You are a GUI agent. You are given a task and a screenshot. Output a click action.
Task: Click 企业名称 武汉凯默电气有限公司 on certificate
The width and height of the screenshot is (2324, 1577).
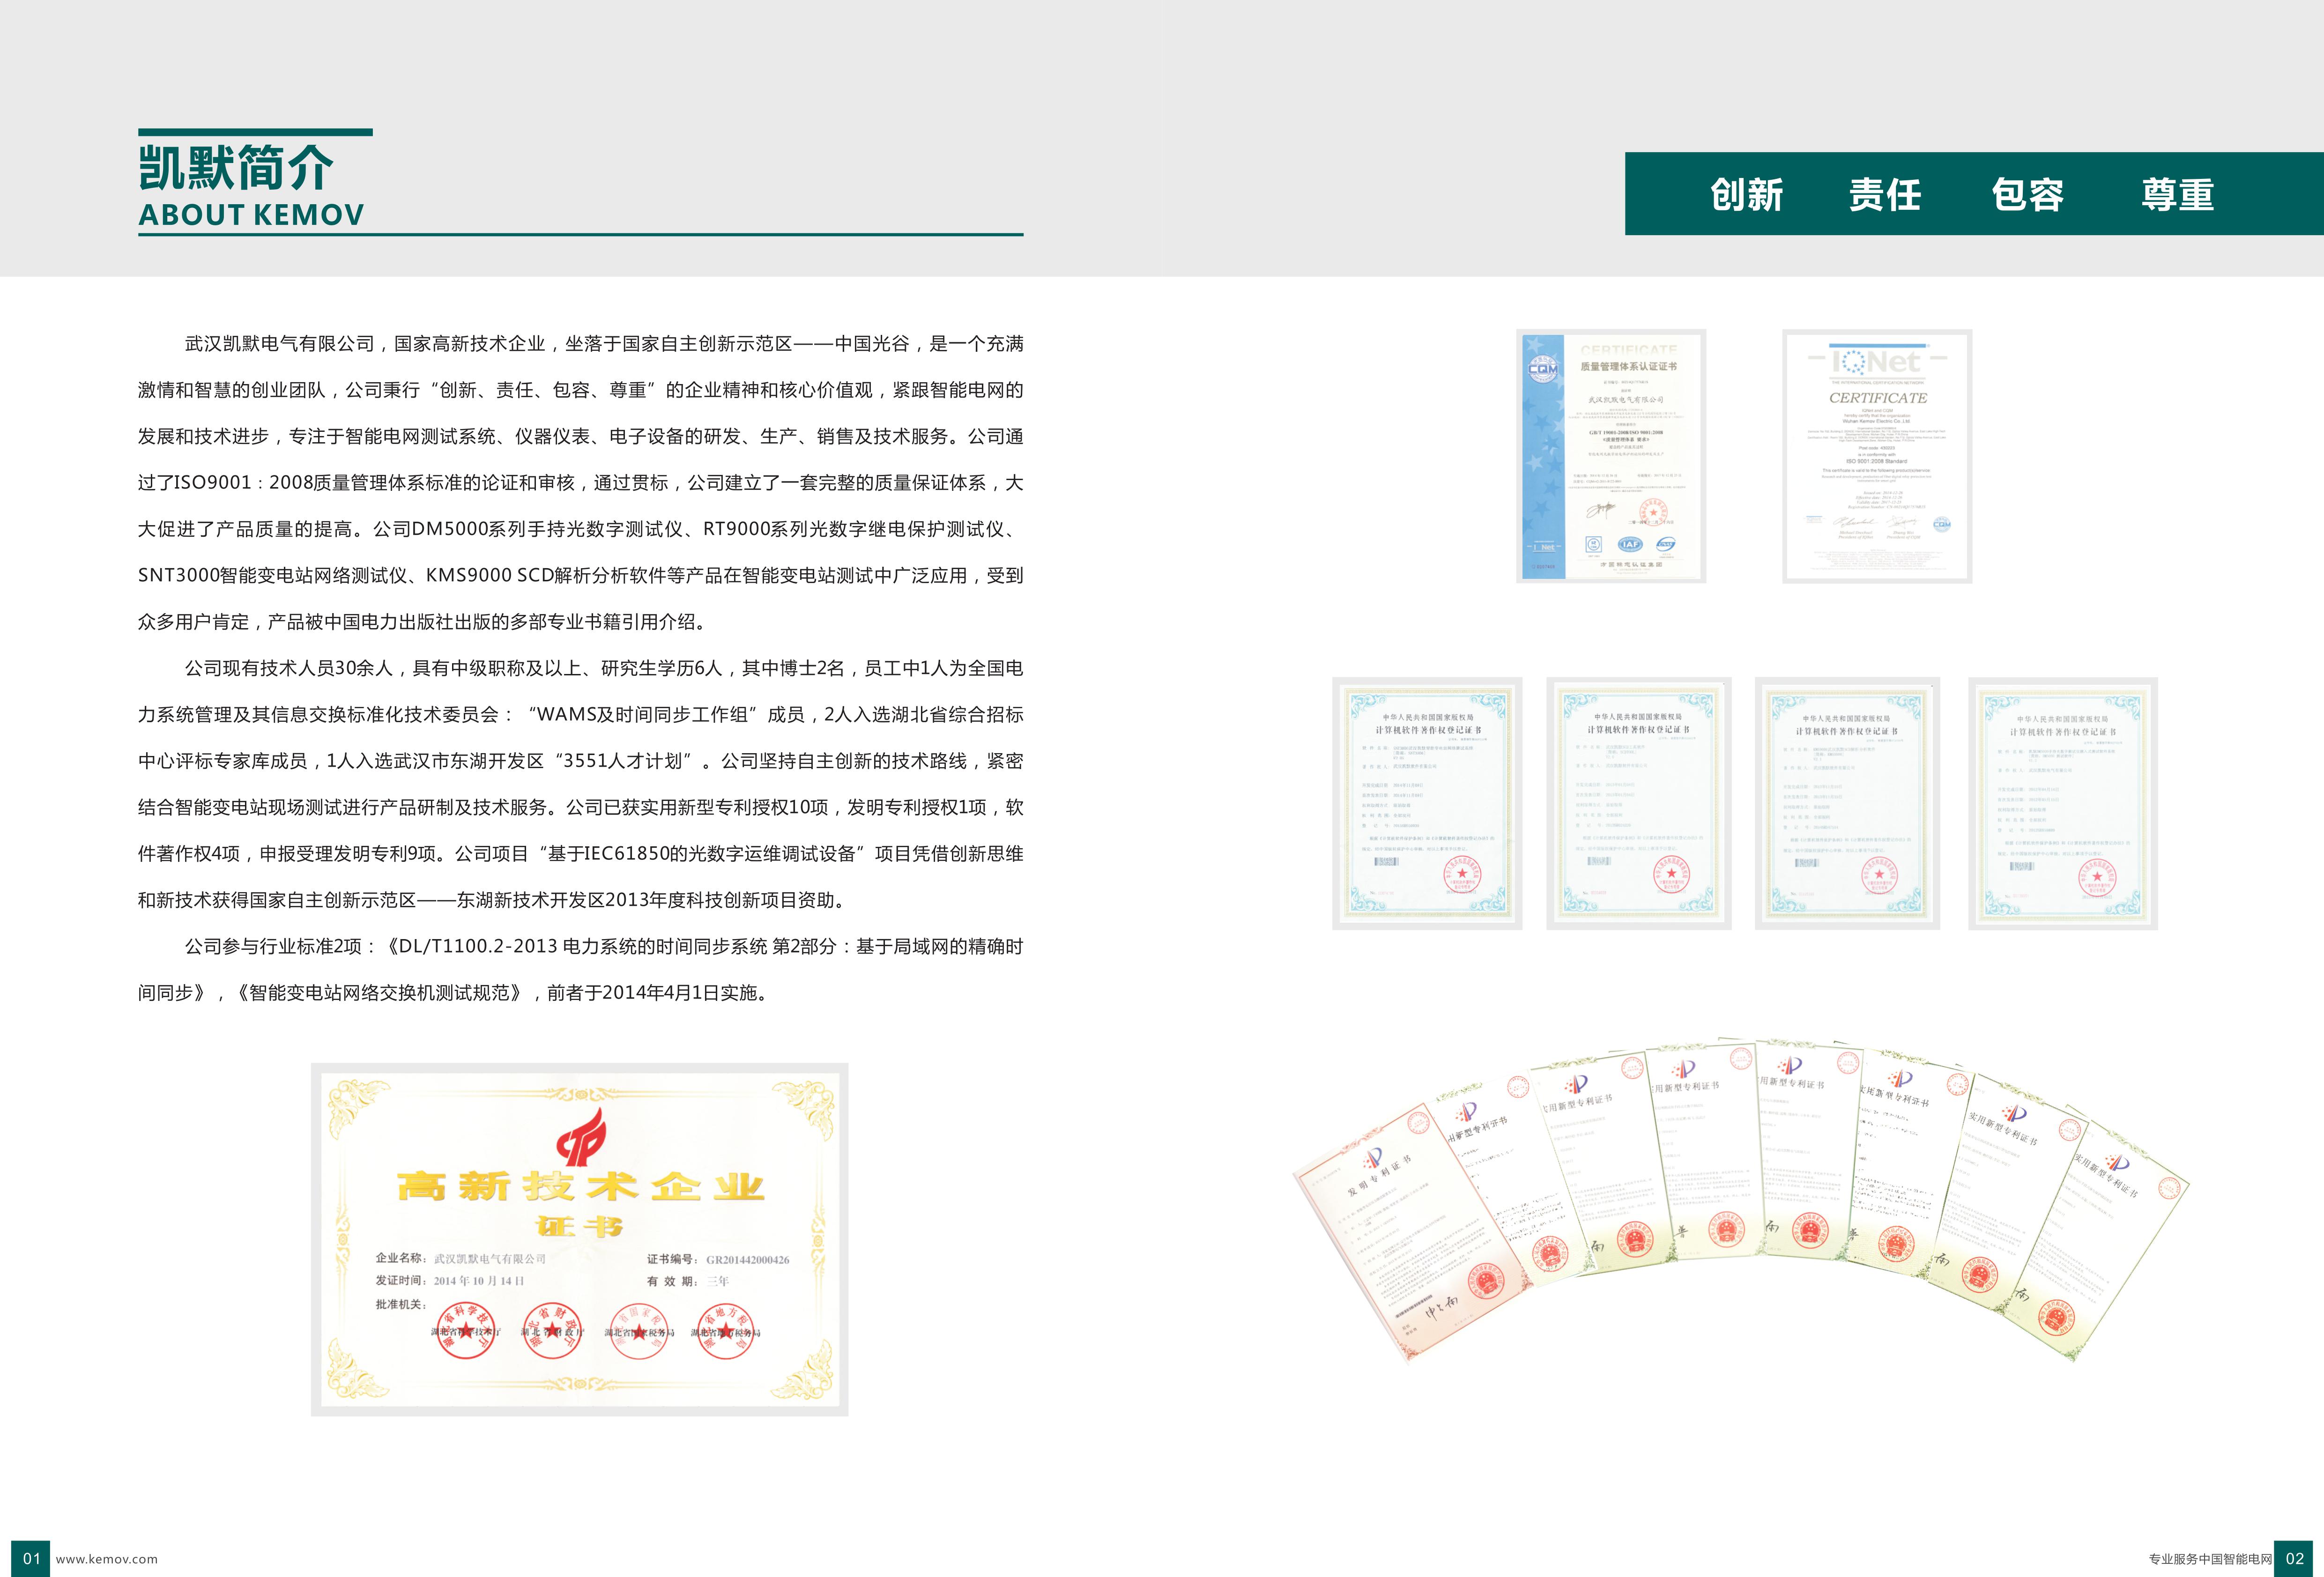pyautogui.click(x=461, y=1259)
